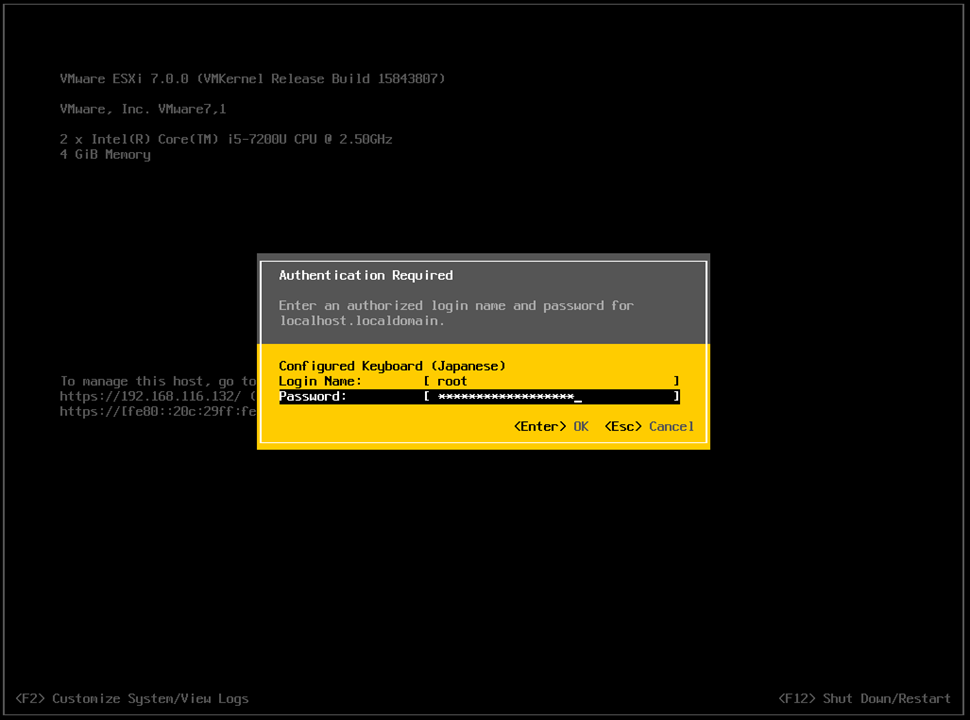
Task: Click the 'Enter an authorized login name' message
Action: pyautogui.click(x=456, y=306)
